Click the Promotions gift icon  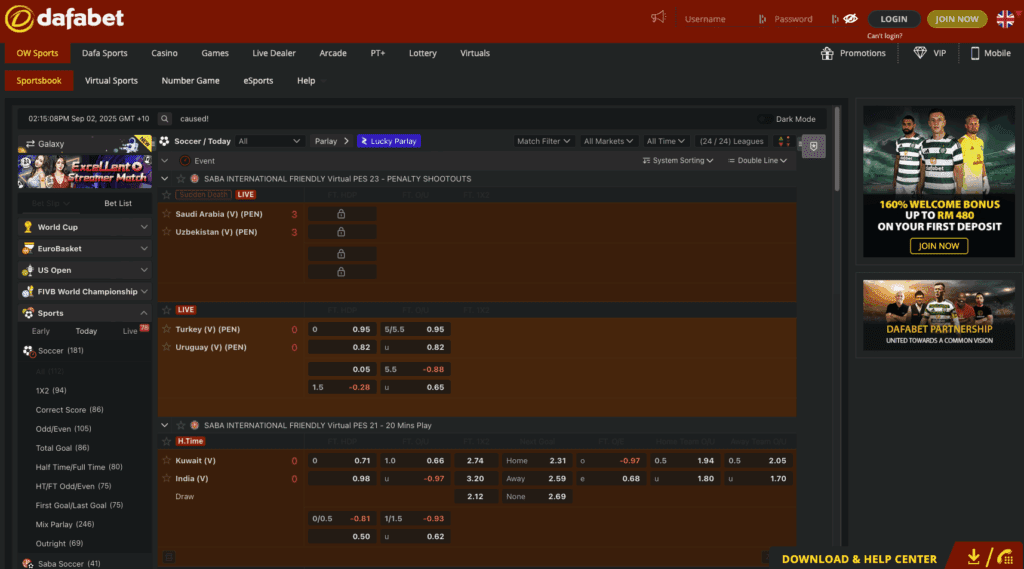pos(827,54)
